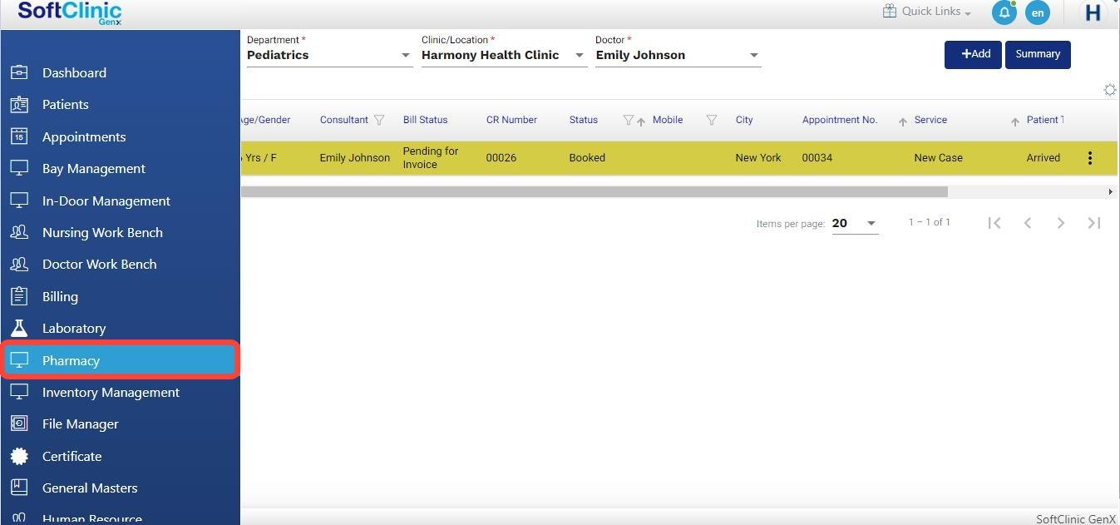Open the notifications bell icon
Image resolution: width=1120 pixels, height=525 pixels.
[x=1004, y=13]
